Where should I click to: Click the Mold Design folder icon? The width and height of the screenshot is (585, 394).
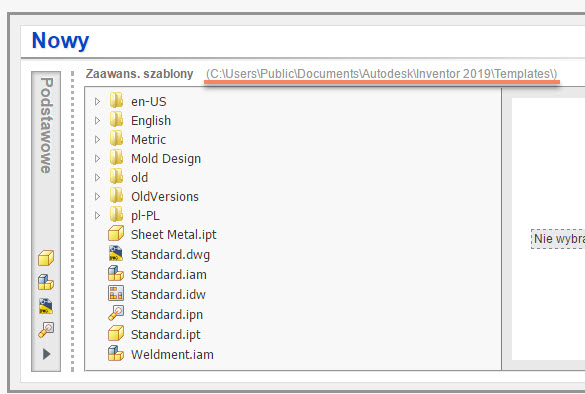(116, 157)
